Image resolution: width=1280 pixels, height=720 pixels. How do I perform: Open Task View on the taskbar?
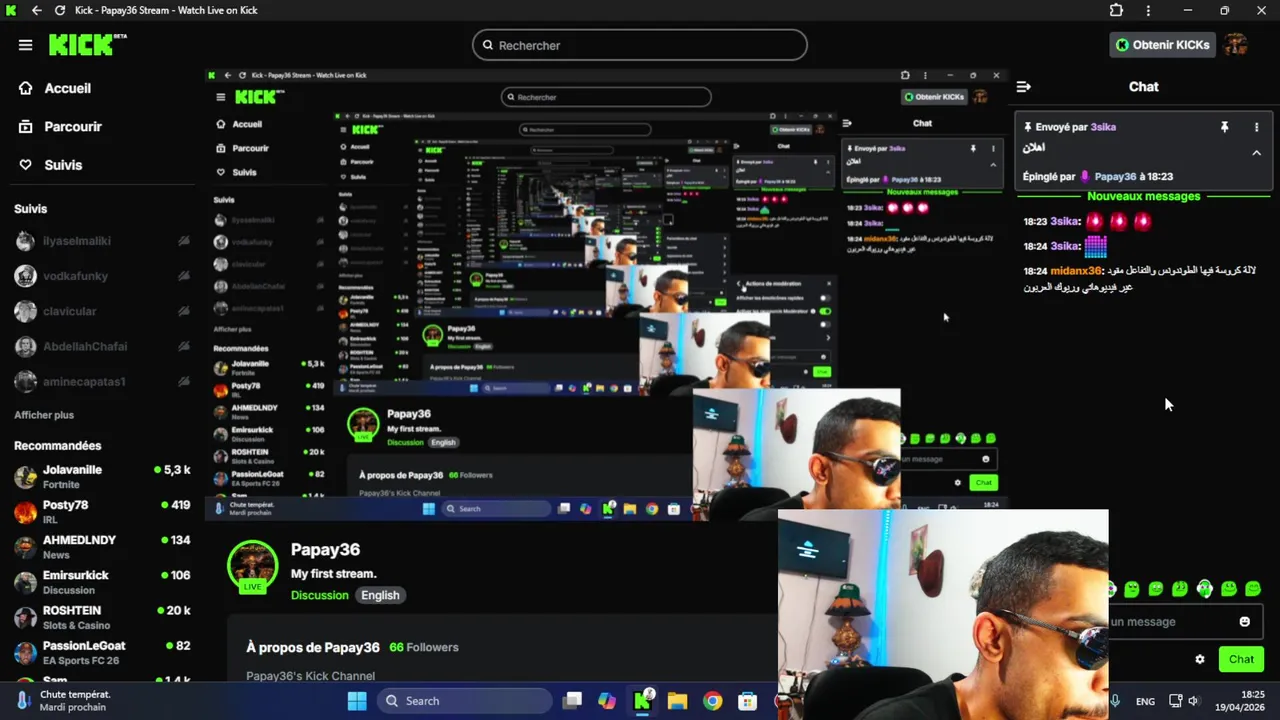(x=572, y=701)
